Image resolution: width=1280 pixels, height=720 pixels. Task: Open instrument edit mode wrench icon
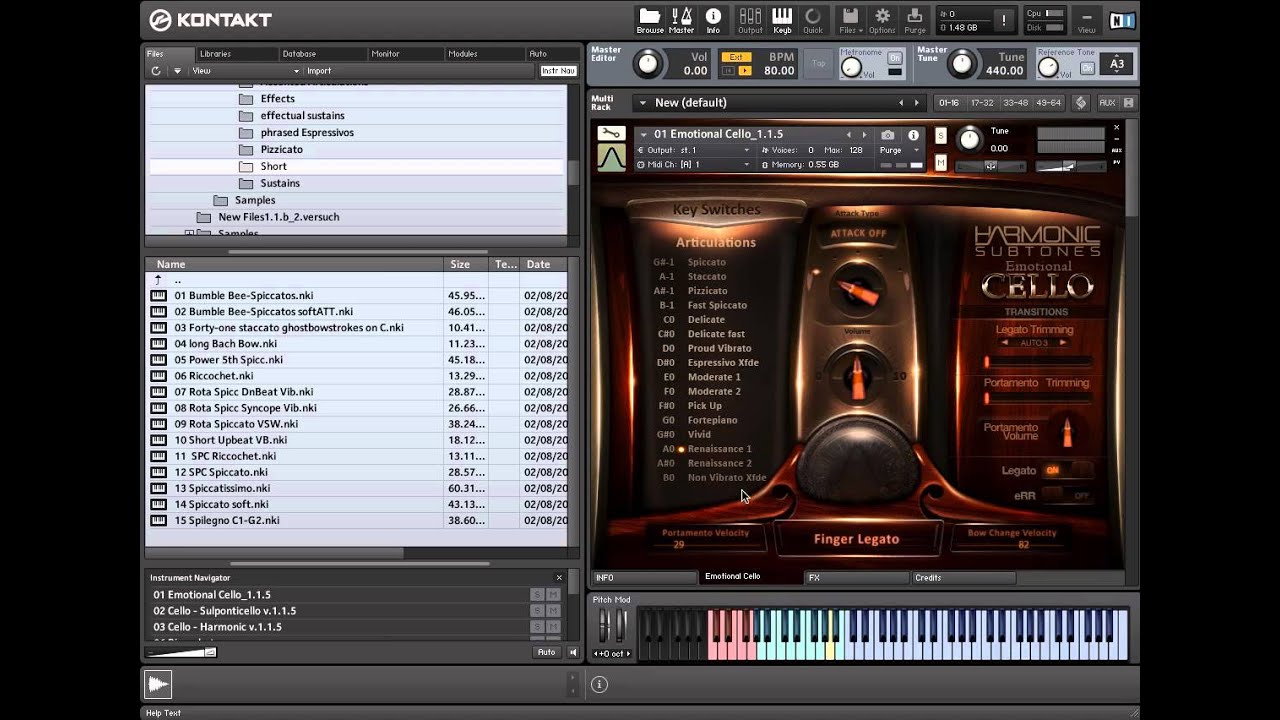611,134
